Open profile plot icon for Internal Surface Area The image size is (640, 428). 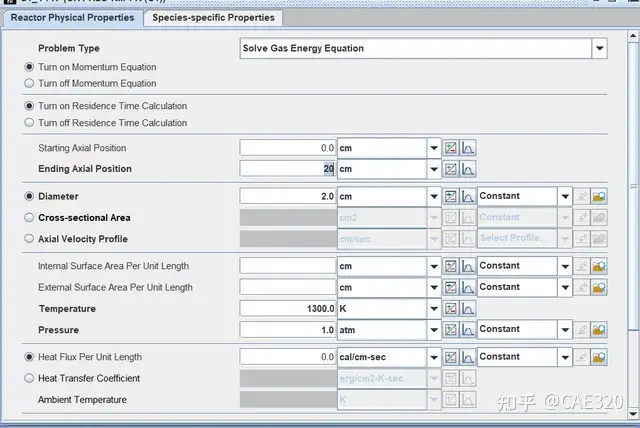468,266
